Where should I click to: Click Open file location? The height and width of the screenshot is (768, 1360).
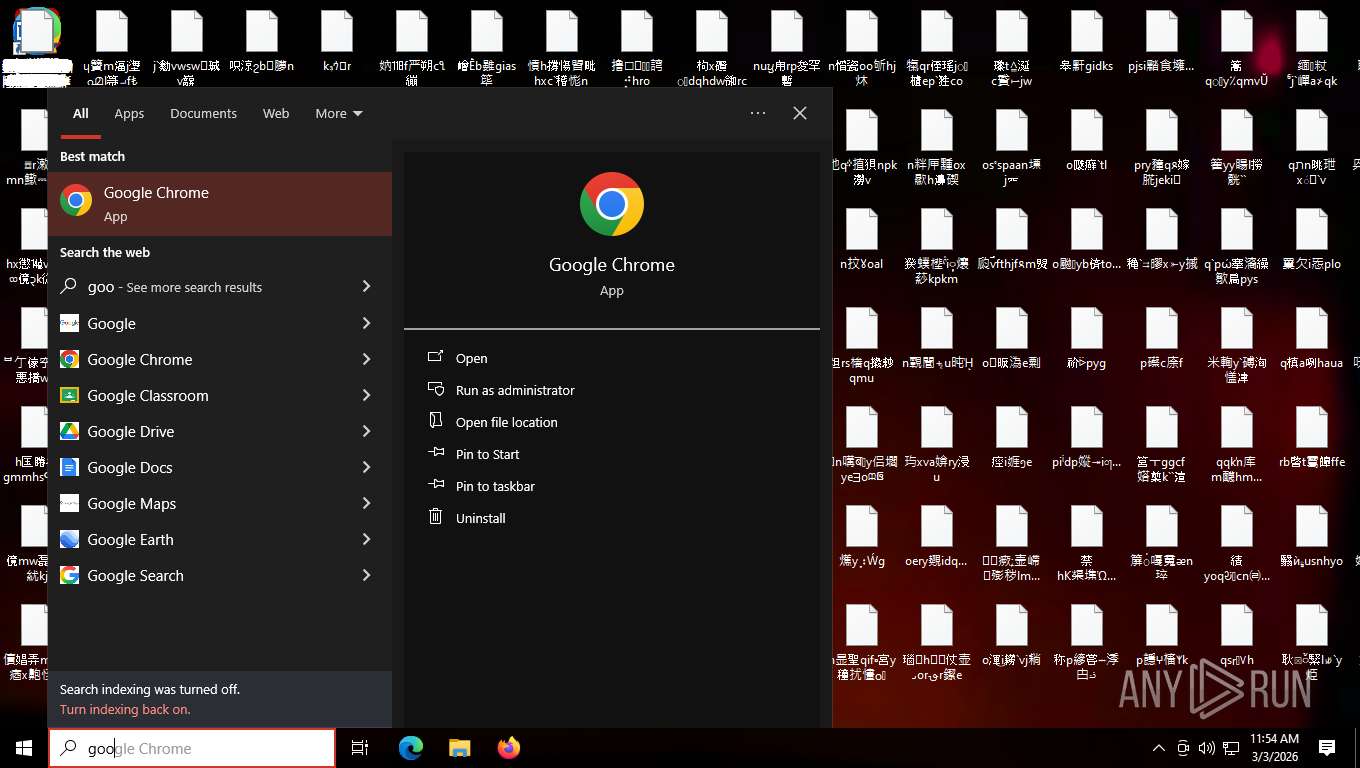[507, 422]
